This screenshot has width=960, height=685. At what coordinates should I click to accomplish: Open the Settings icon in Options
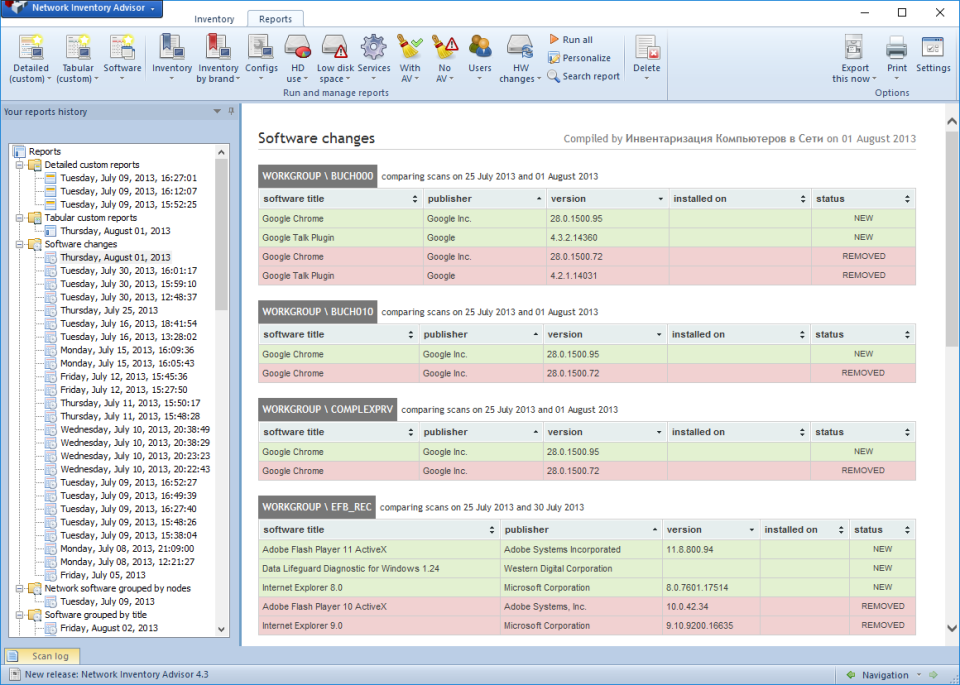point(933,48)
